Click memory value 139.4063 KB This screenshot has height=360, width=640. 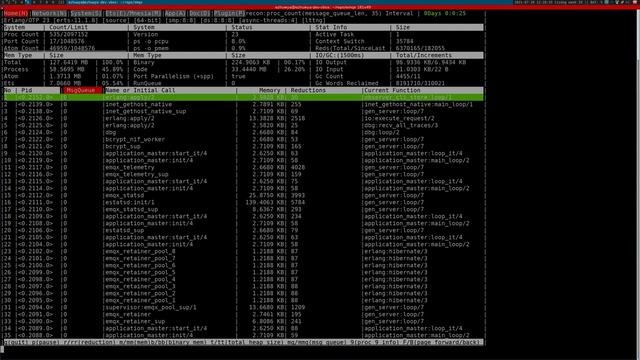(x=266, y=202)
